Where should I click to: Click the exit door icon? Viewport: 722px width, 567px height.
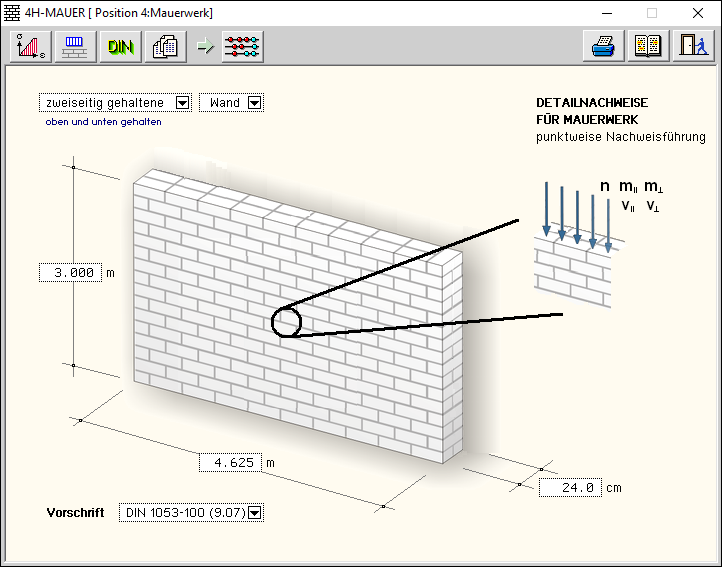(x=692, y=47)
